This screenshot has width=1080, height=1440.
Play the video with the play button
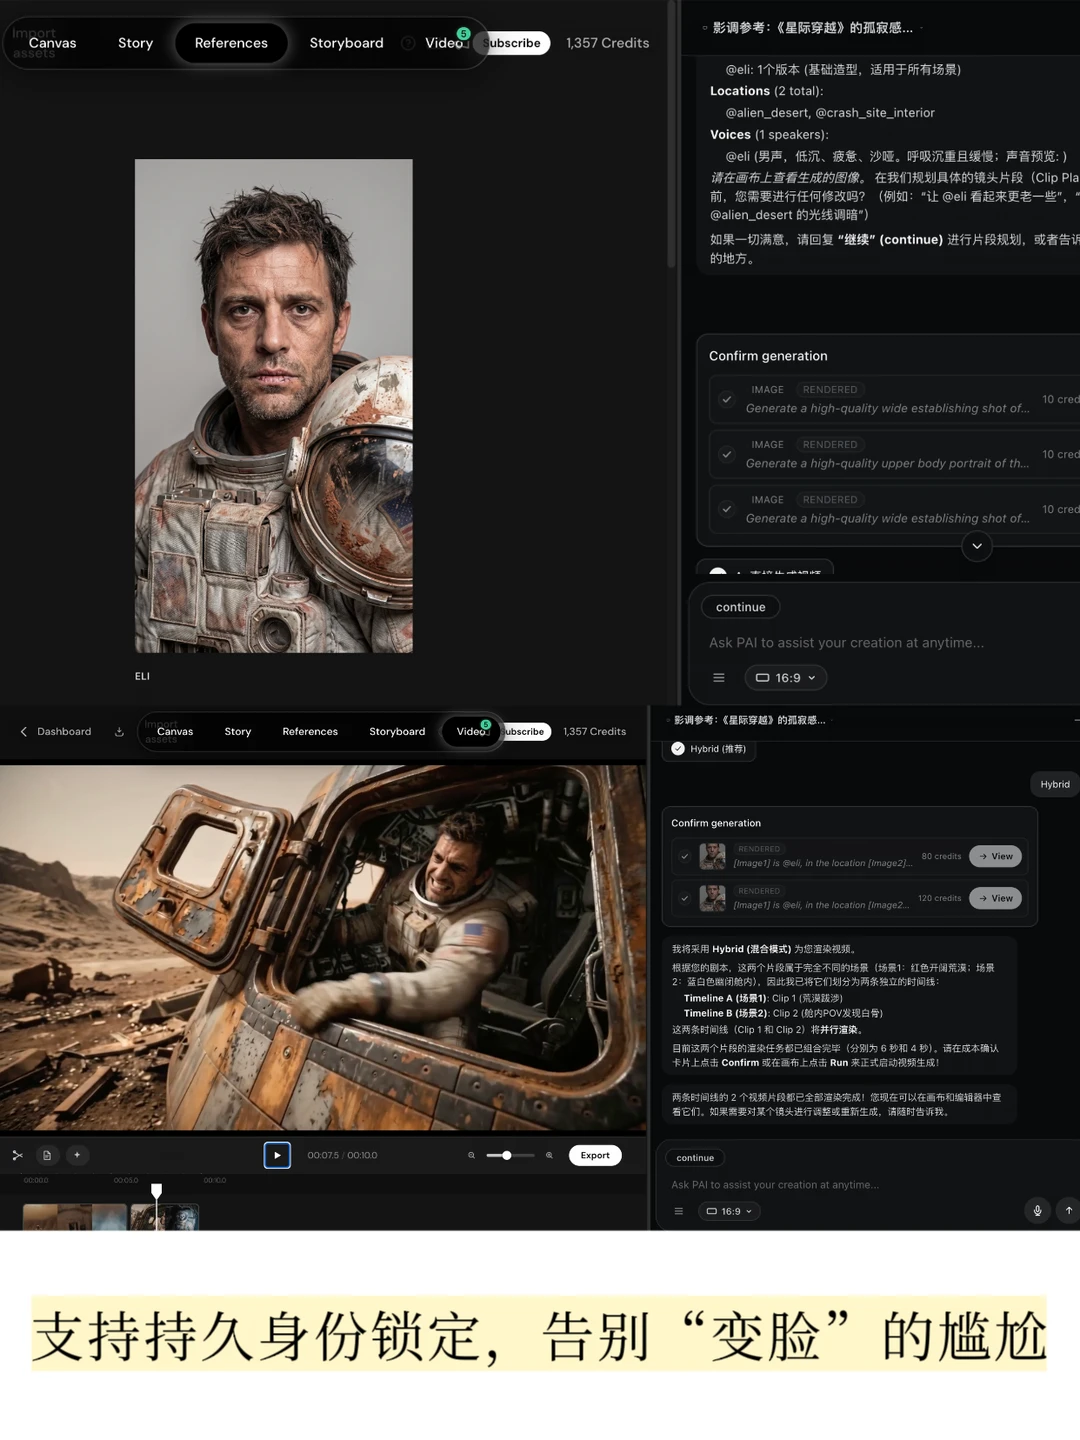point(277,1155)
